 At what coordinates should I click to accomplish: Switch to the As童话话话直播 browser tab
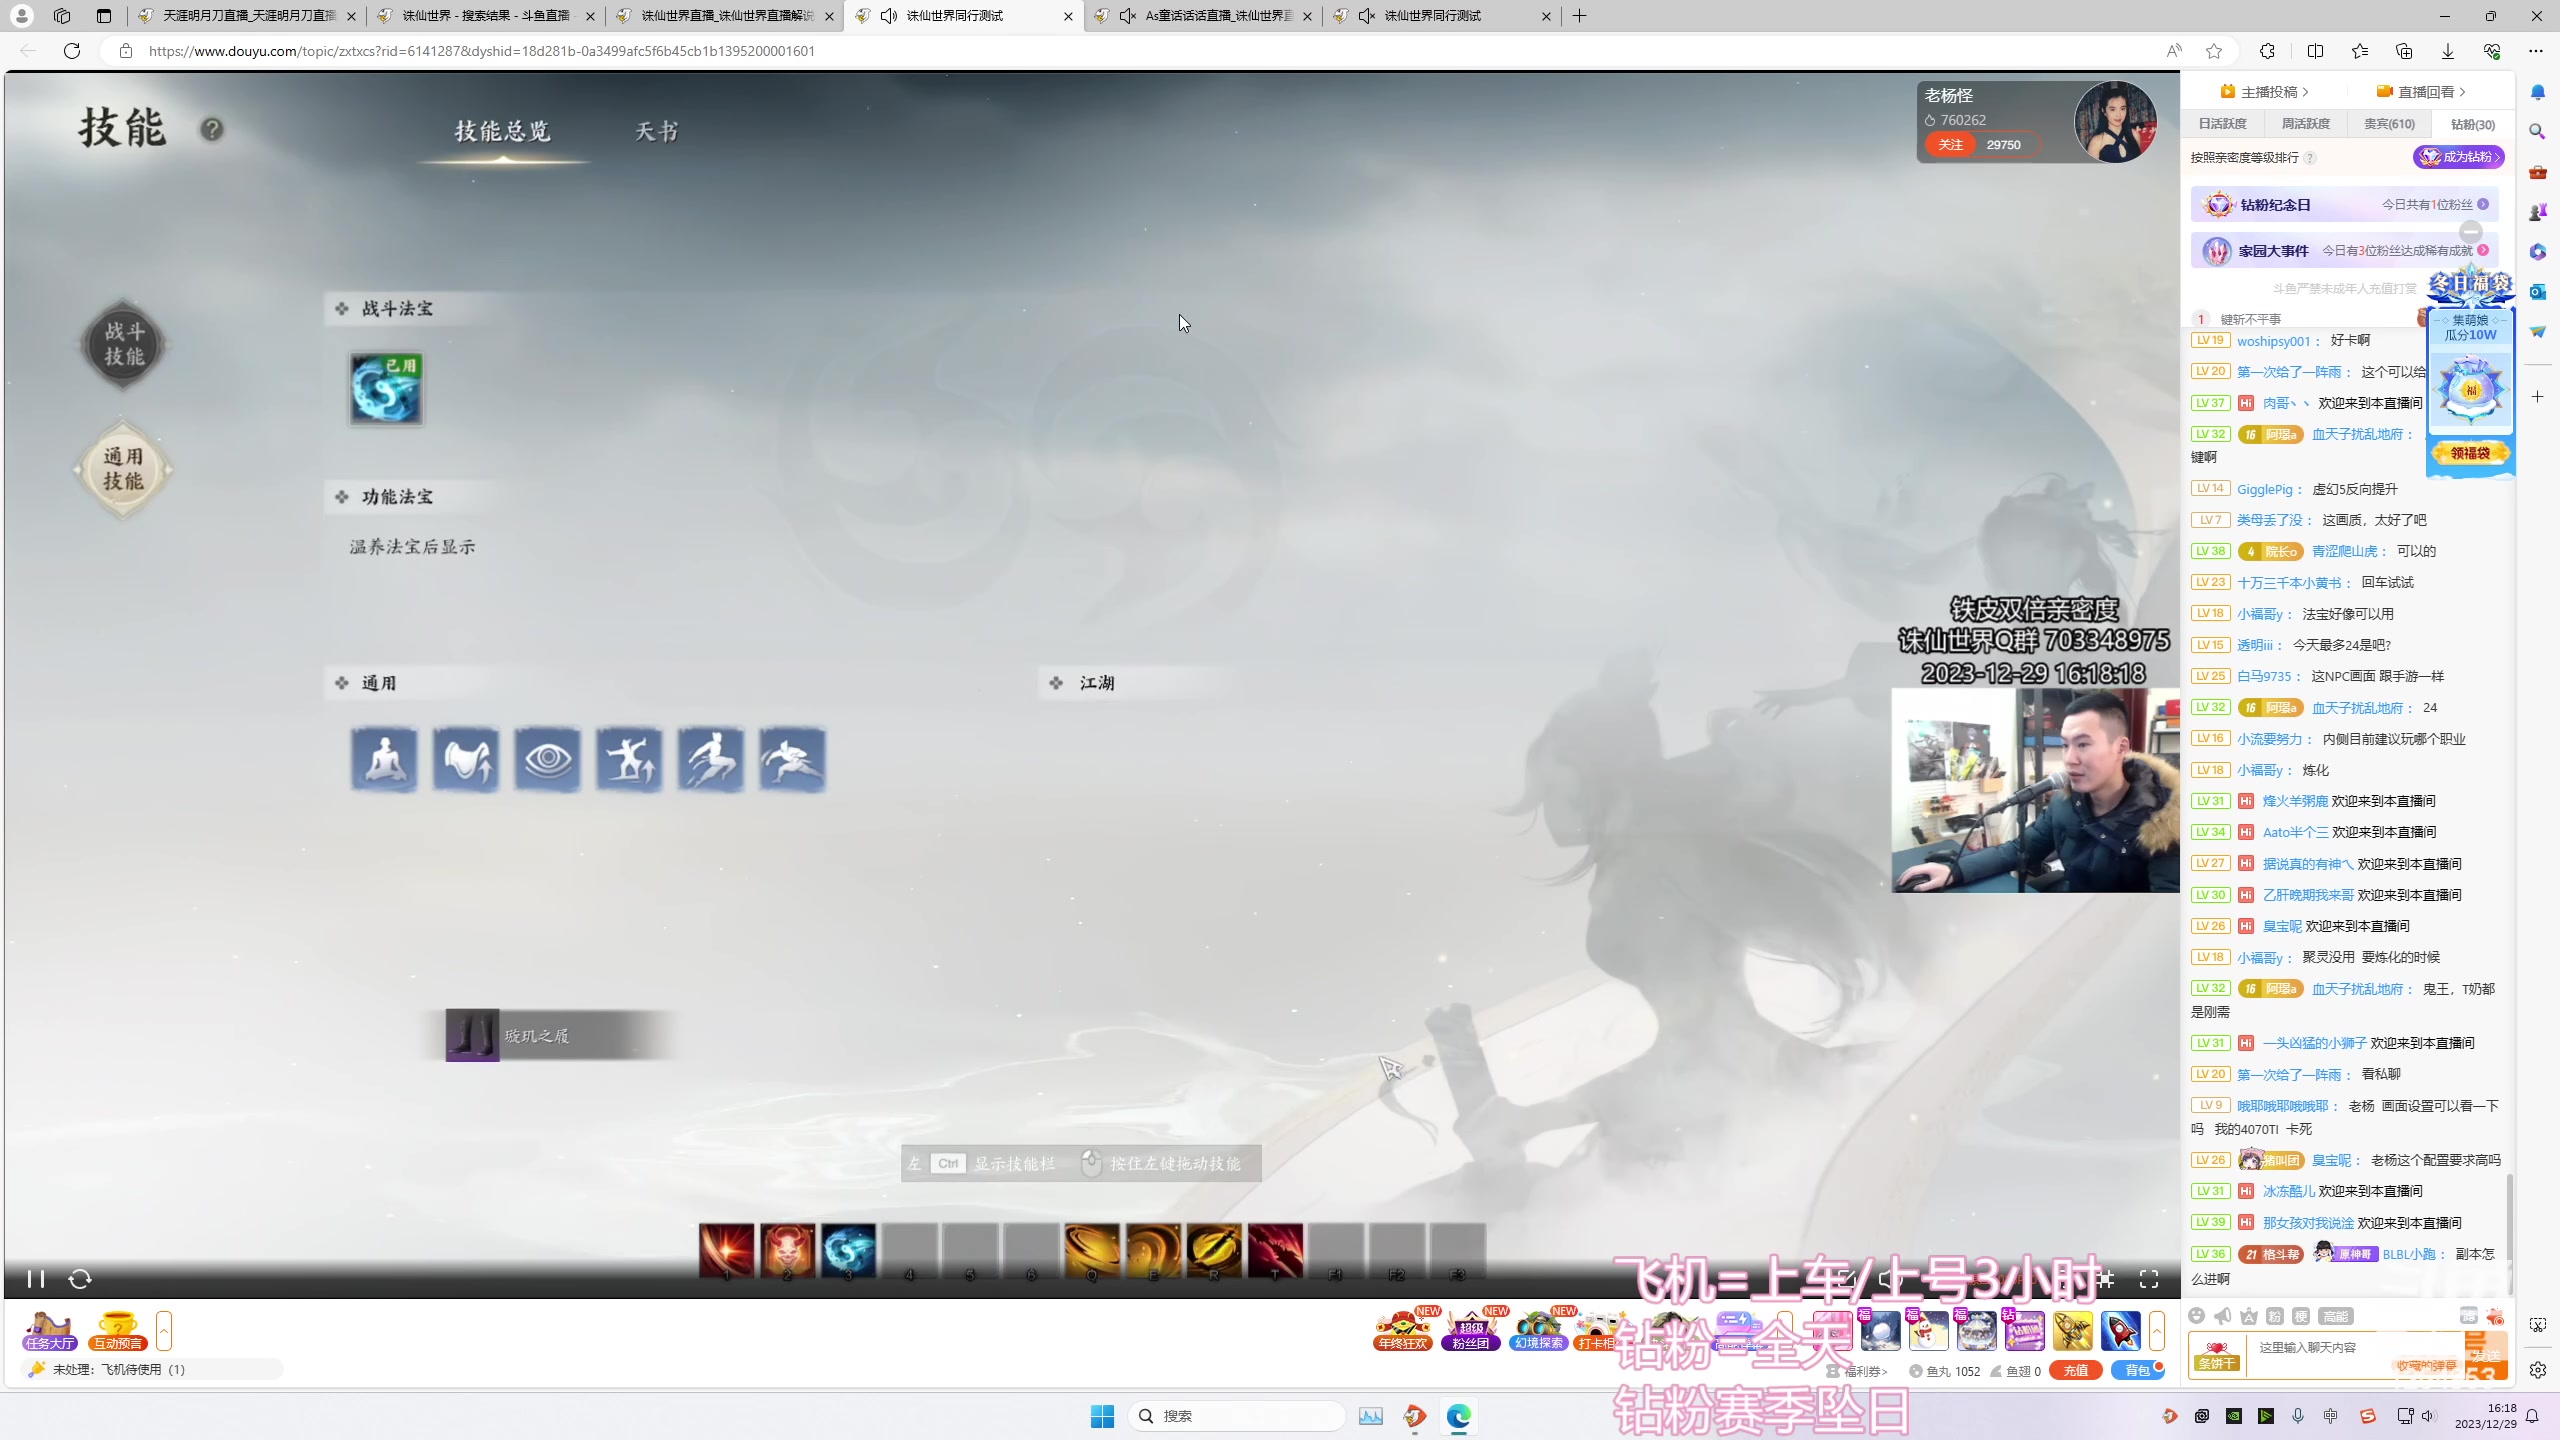coord(1203,16)
